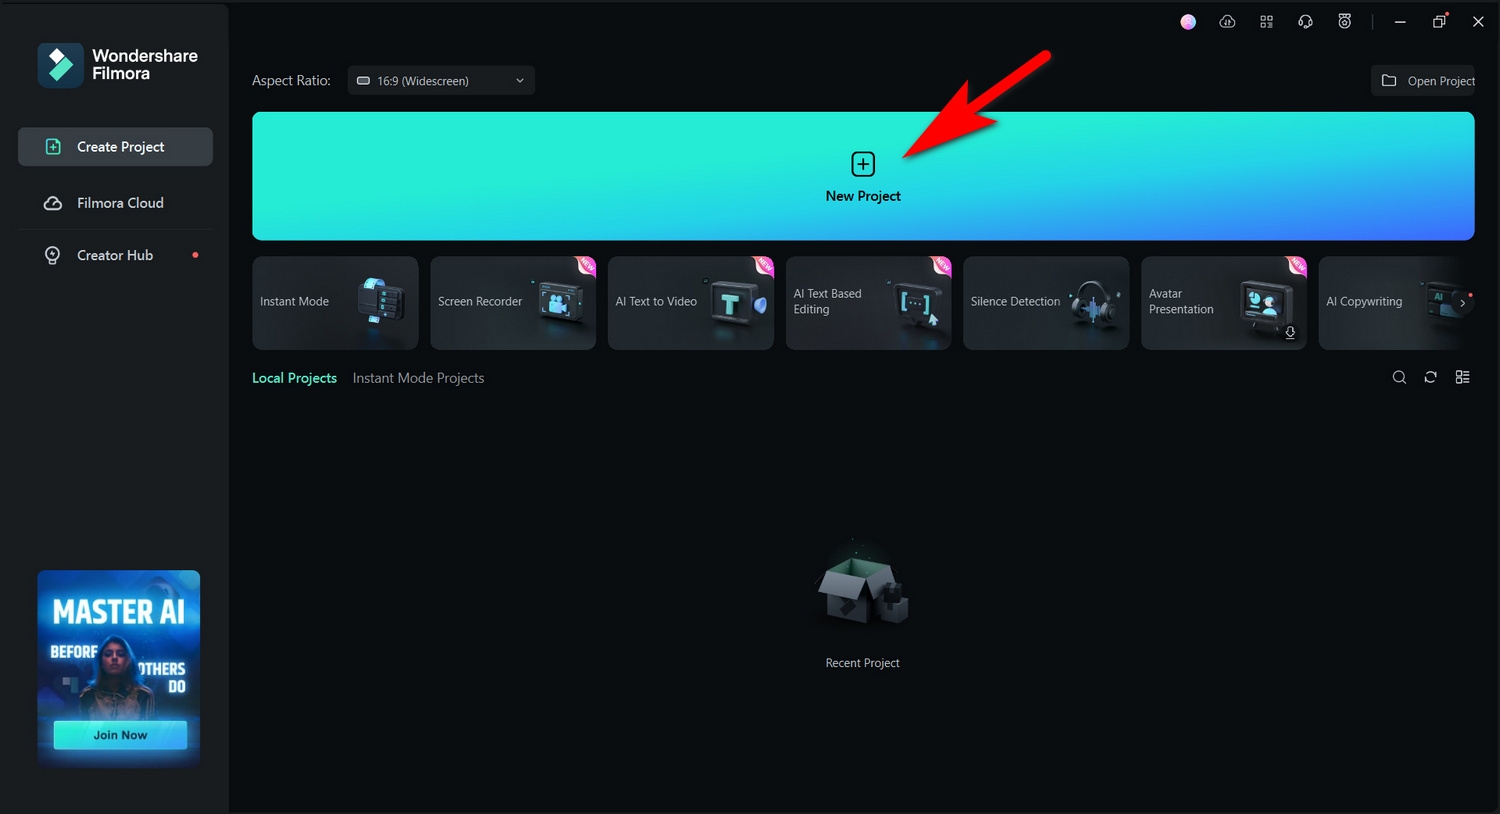Open cloud download icon in title bar

tap(1227, 22)
